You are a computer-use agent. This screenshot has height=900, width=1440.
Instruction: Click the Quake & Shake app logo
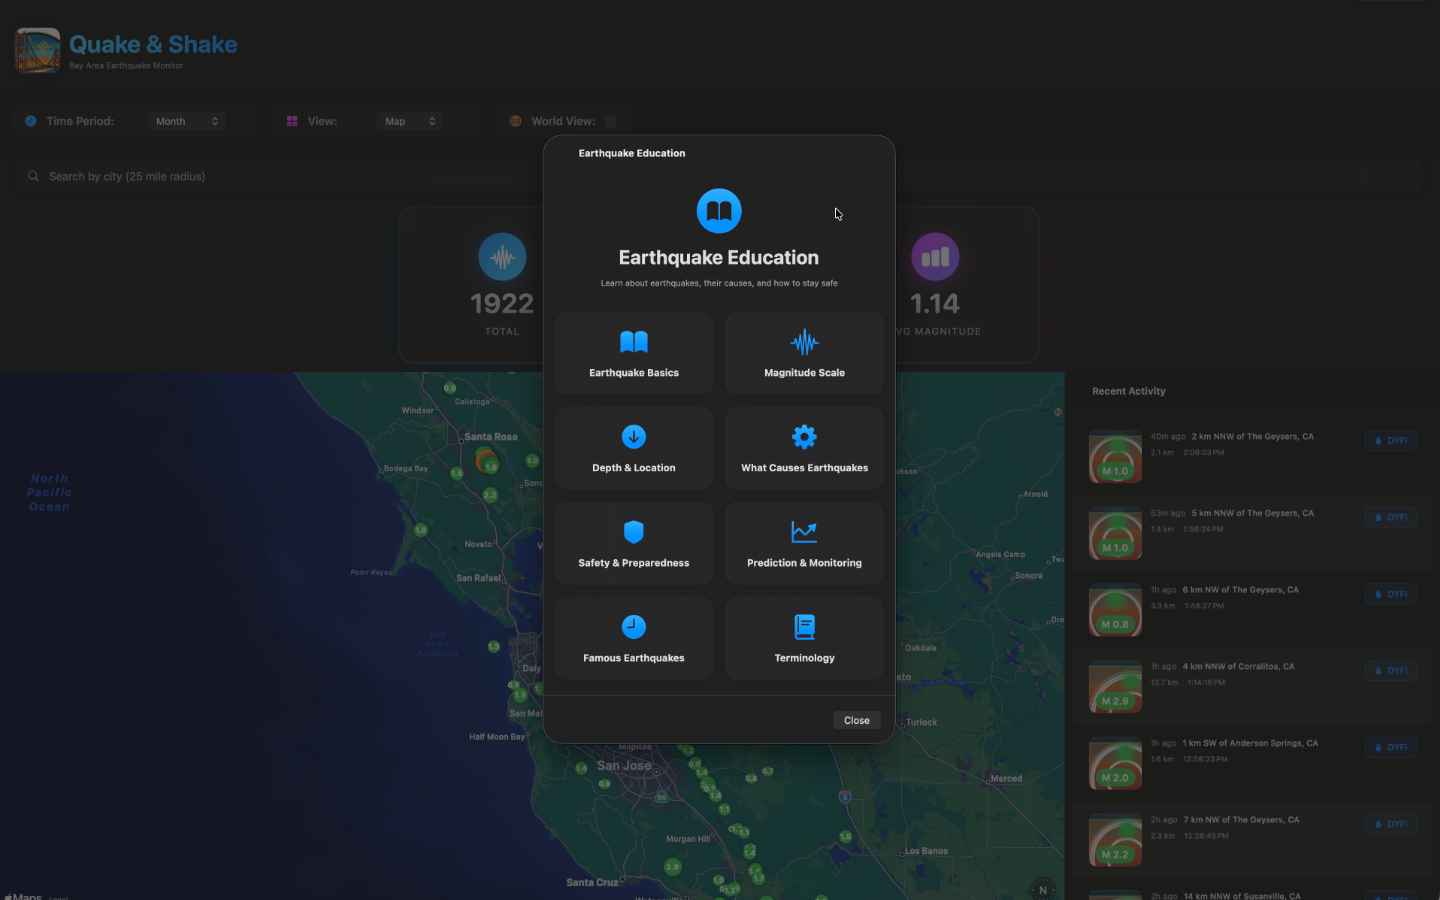38,51
